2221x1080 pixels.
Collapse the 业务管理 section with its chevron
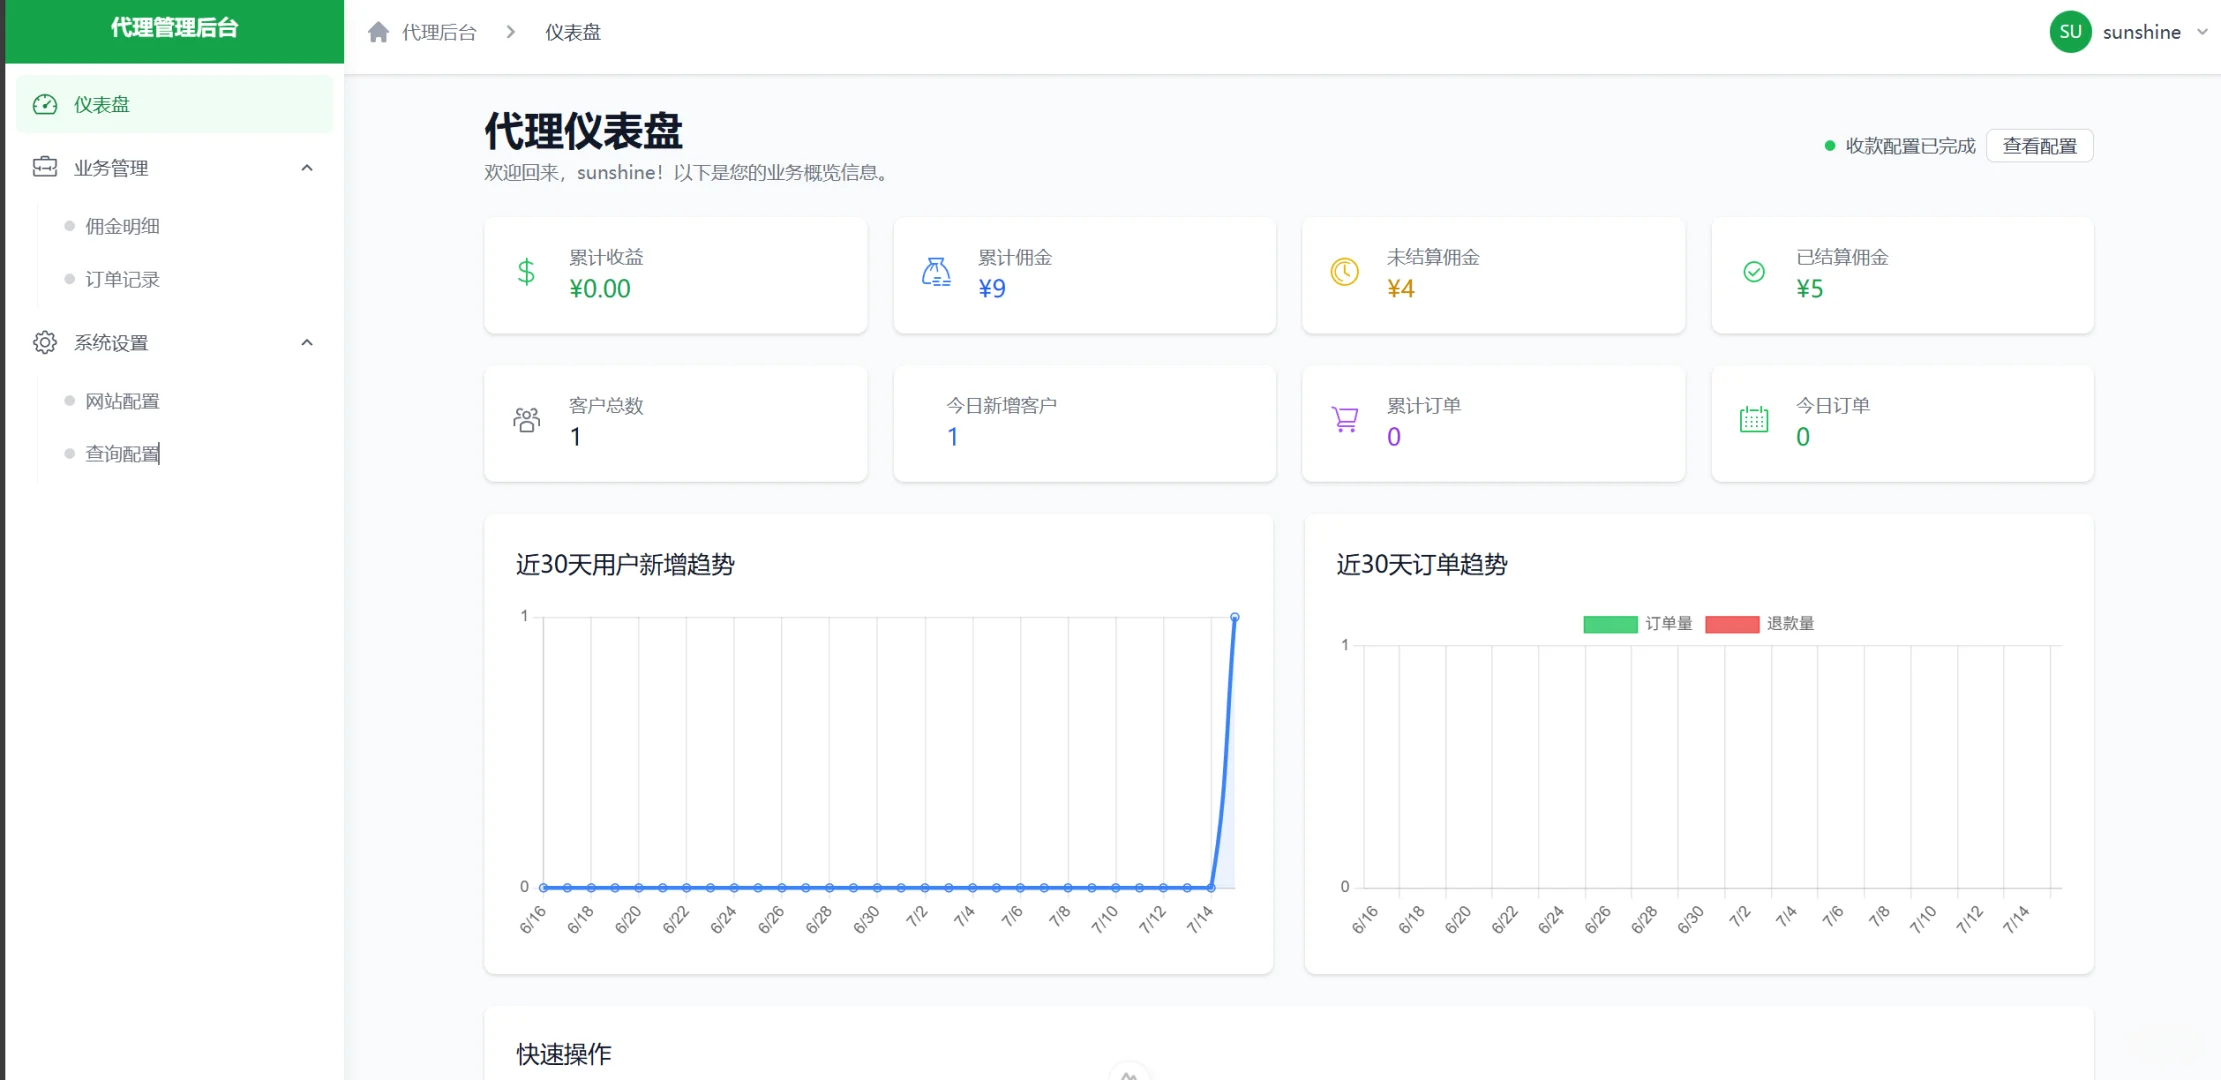click(307, 167)
